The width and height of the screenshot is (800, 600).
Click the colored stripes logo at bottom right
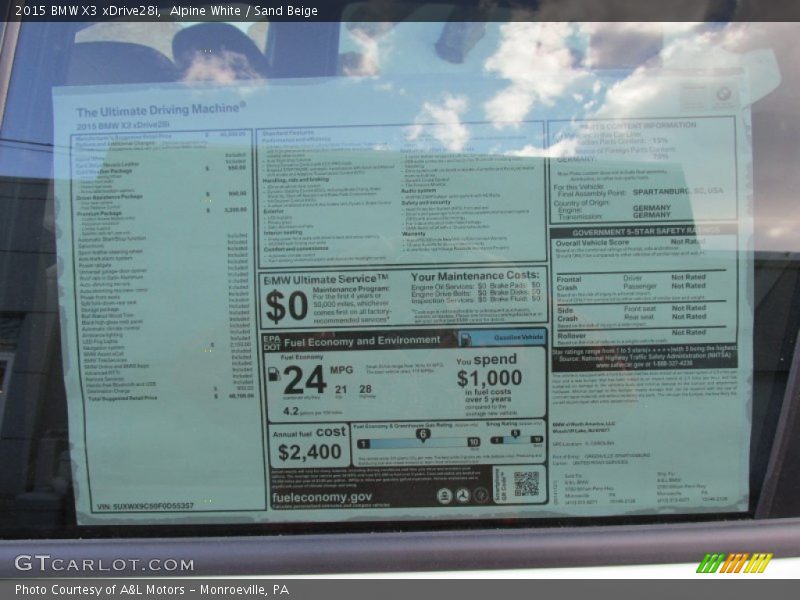[735, 563]
